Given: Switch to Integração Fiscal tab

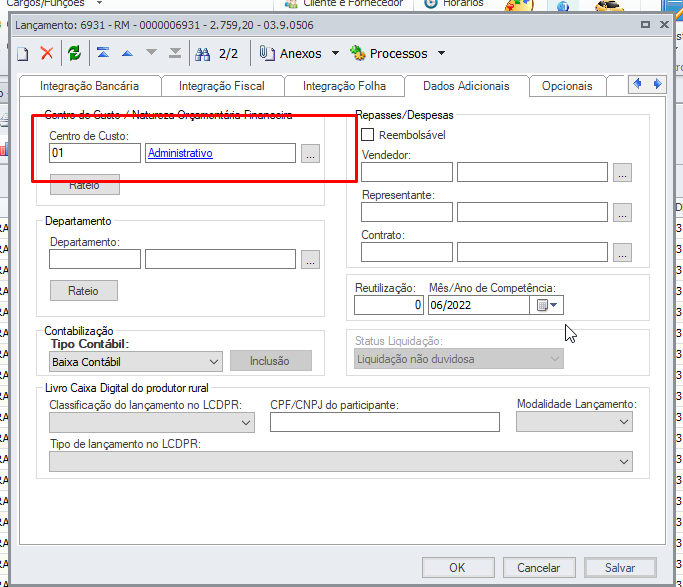Looking at the screenshot, I should 222,86.
